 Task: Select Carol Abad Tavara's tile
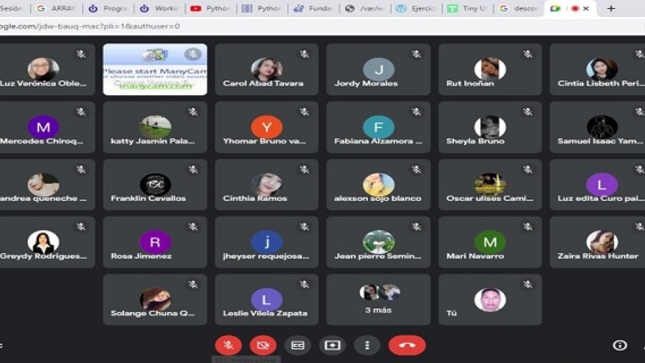(267, 70)
